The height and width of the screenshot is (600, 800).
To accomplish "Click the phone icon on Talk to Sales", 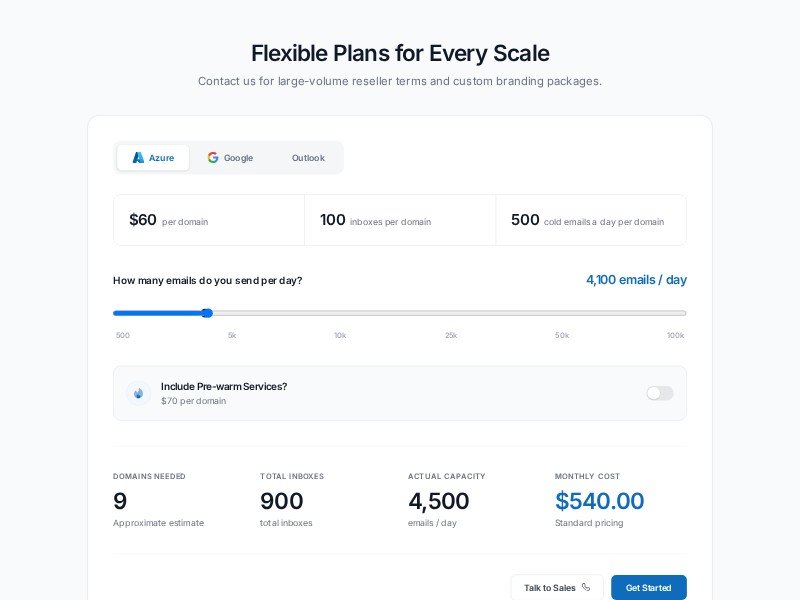I will [586, 588].
